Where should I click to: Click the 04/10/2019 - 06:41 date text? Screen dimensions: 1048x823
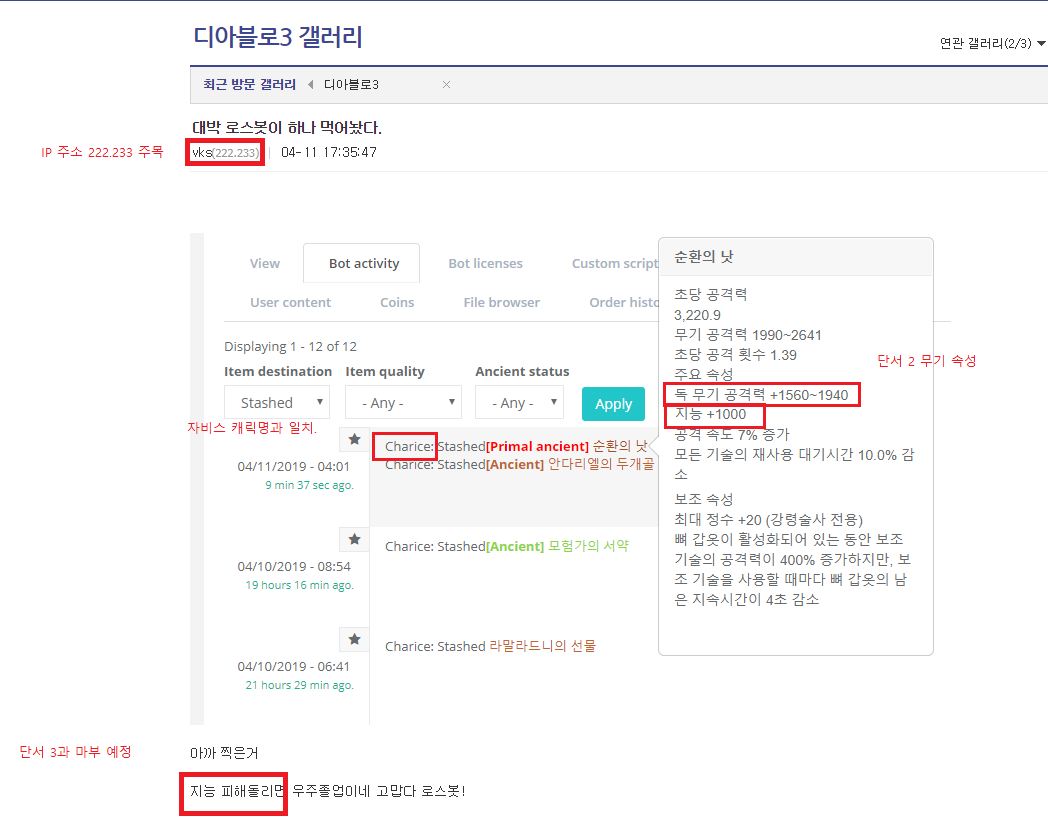tap(293, 667)
